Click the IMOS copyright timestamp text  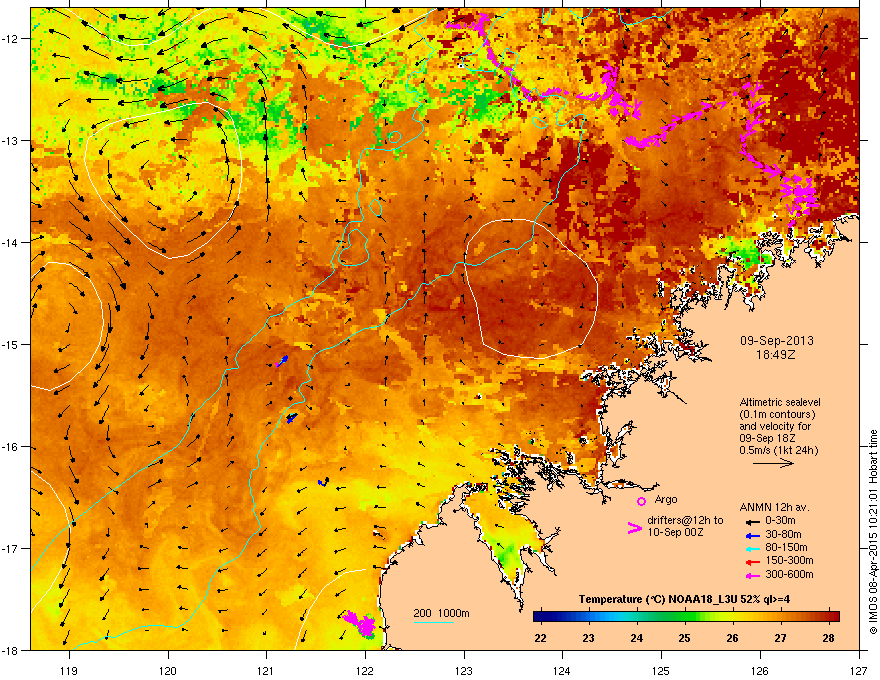pyautogui.click(x=873, y=532)
